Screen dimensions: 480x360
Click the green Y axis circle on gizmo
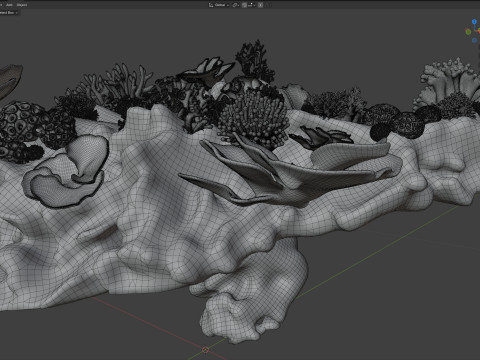click(x=468, y=32)
